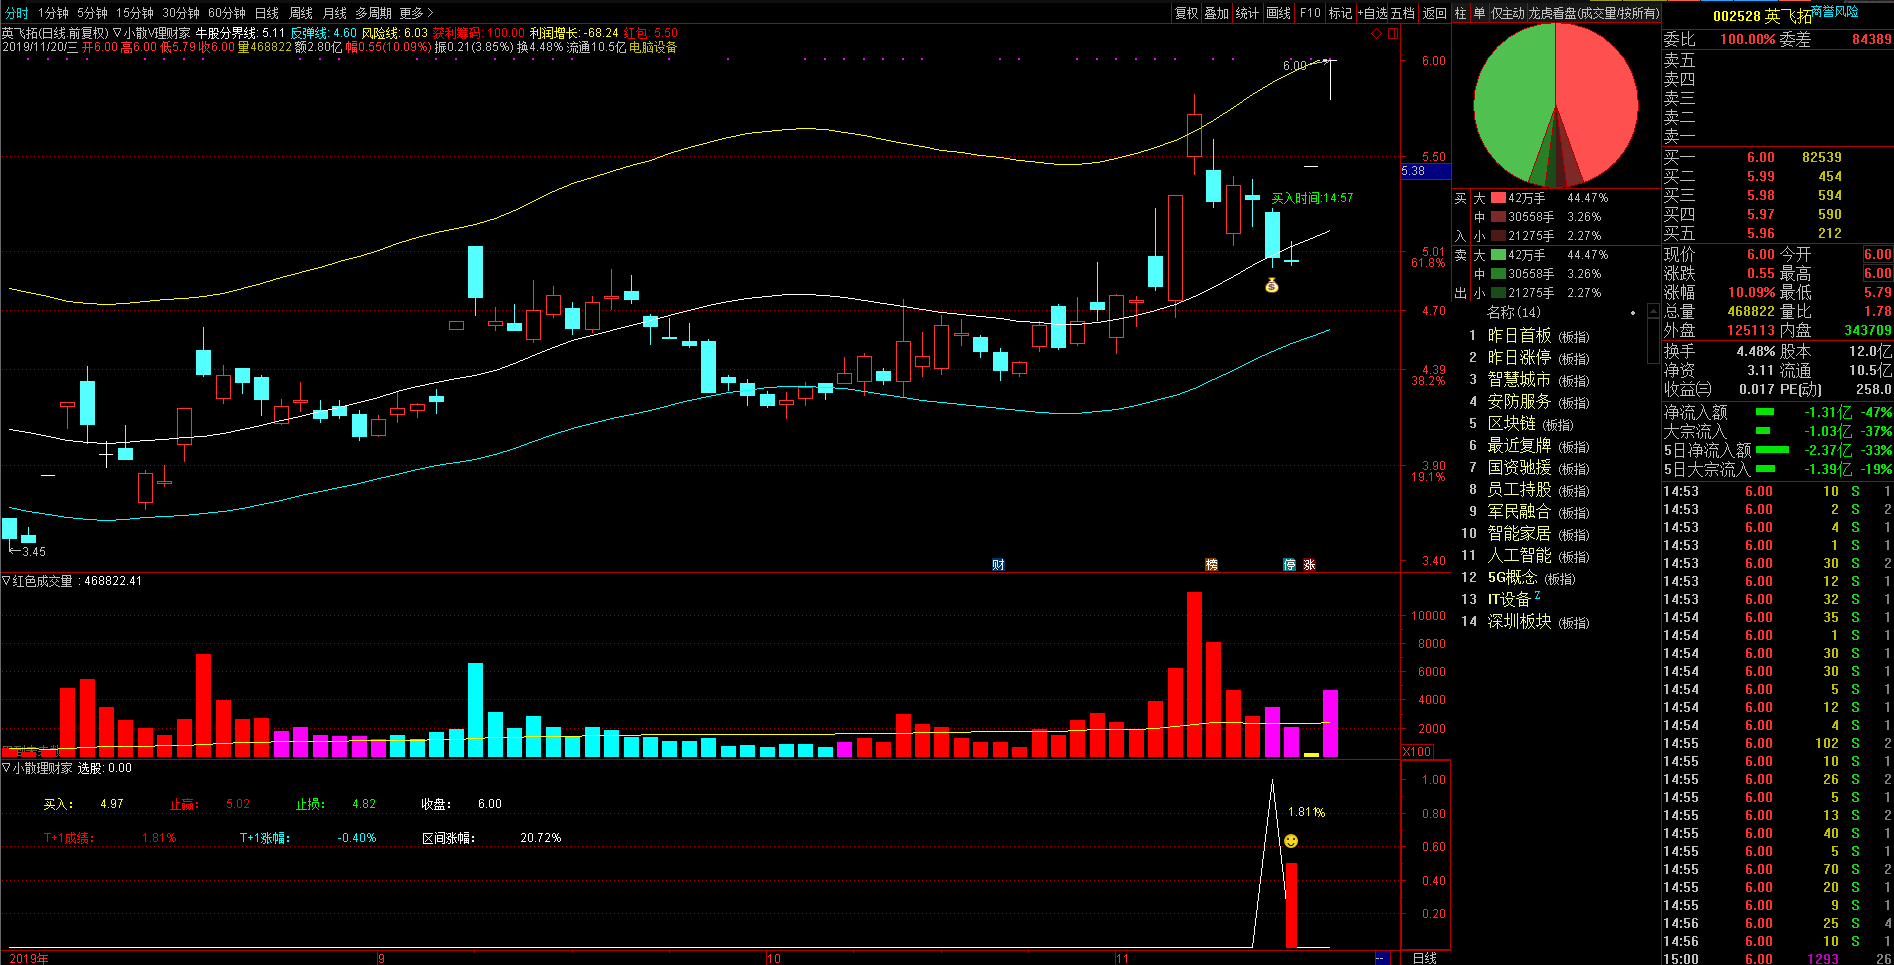
Task: Click the money bag marker on the chart
Action: (x=1271, y=285)
